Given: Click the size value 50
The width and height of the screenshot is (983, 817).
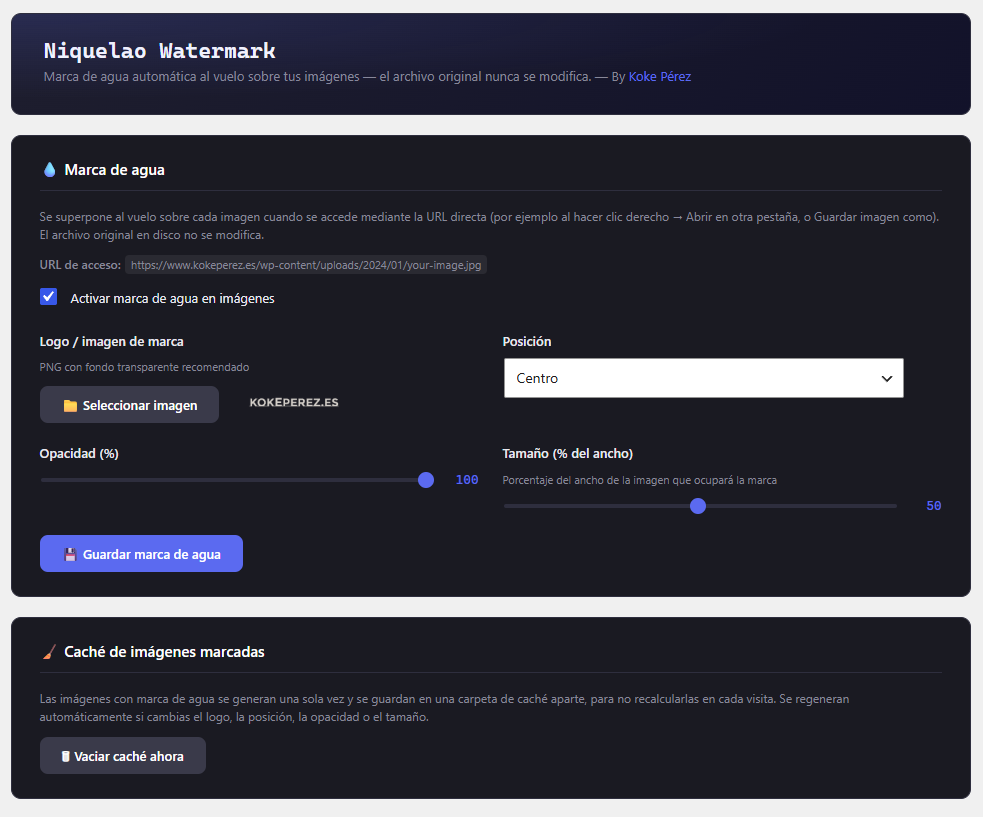Looking at the screenshot, I should 933,506.
